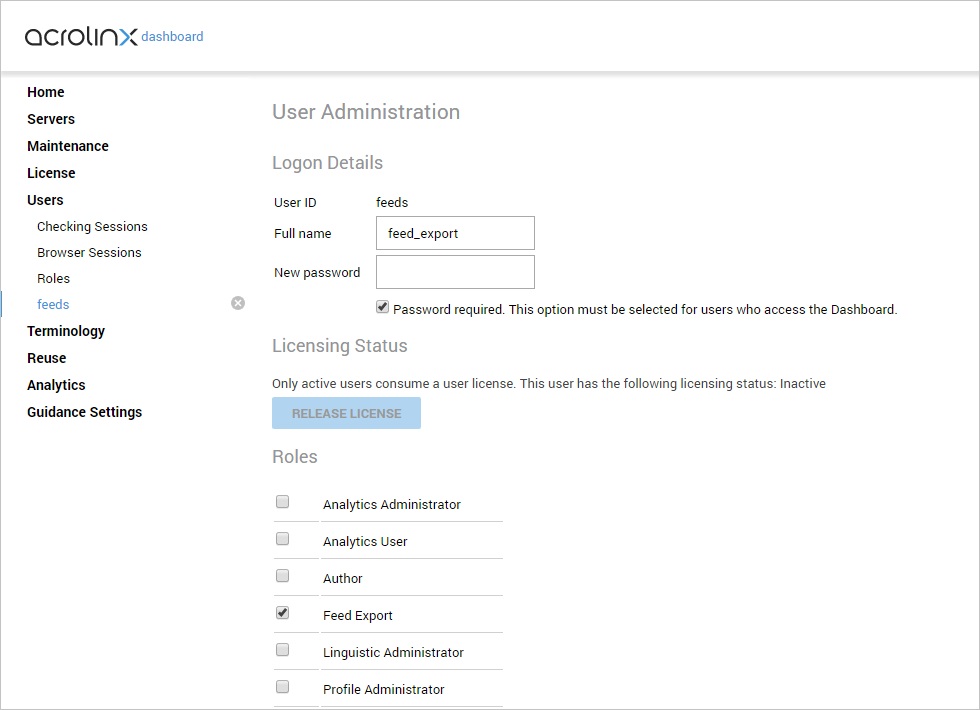Image resolution: width=980 pixels, height=710 pixels.
Task: Click the Logon Details heading
Action: 328,162
